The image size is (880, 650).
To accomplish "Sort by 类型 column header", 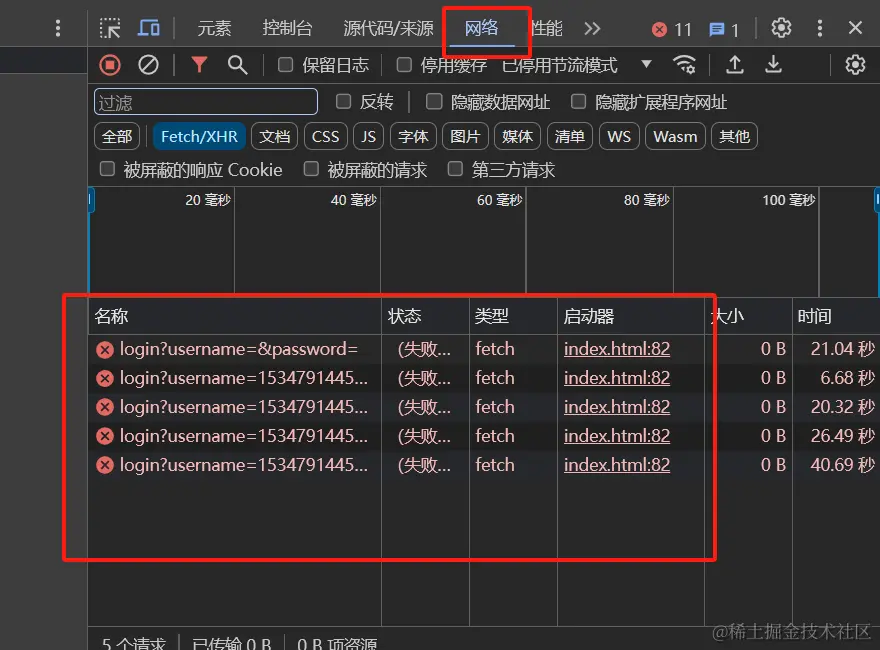I will click(514, 316).
